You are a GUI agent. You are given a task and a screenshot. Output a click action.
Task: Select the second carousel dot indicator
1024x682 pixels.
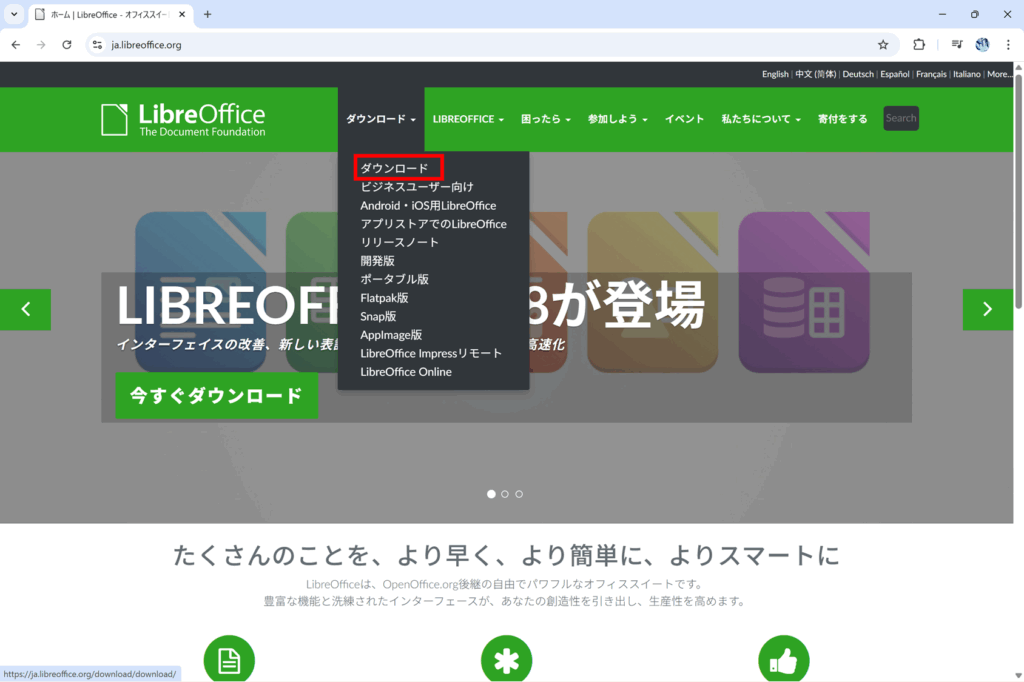[x=505, y=494]
